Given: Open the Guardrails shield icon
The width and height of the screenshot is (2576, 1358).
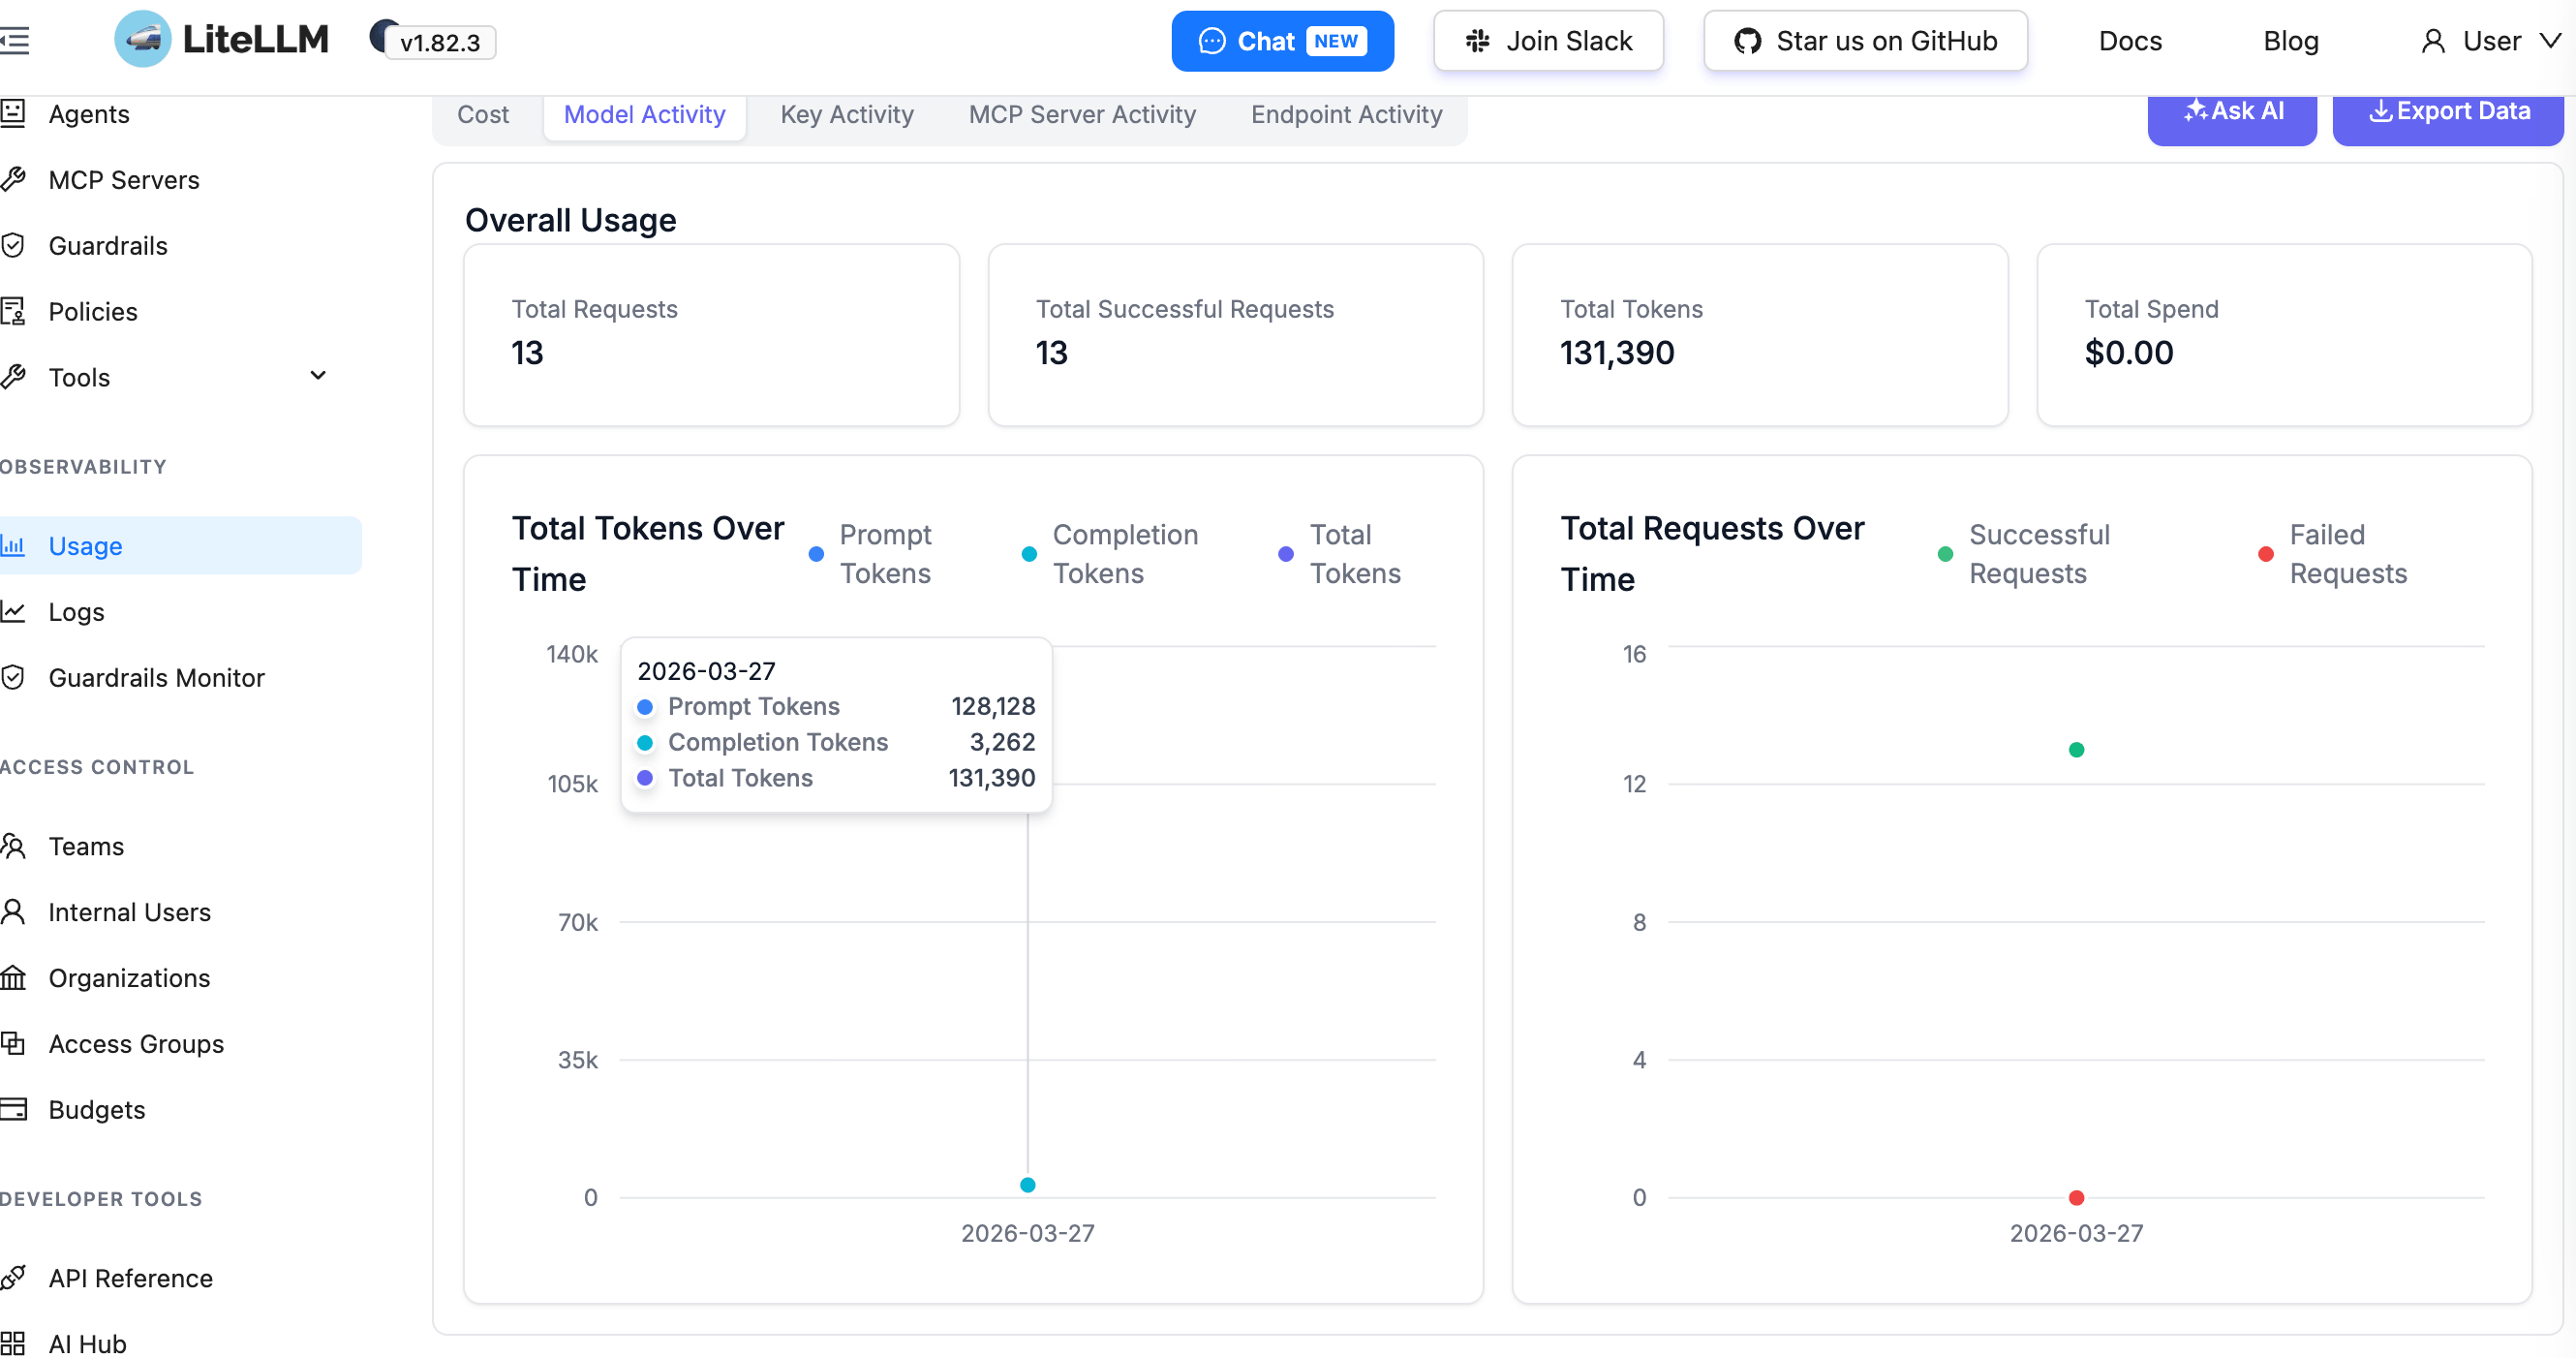Looking at the screenshot, I should [x=13, y=246].
